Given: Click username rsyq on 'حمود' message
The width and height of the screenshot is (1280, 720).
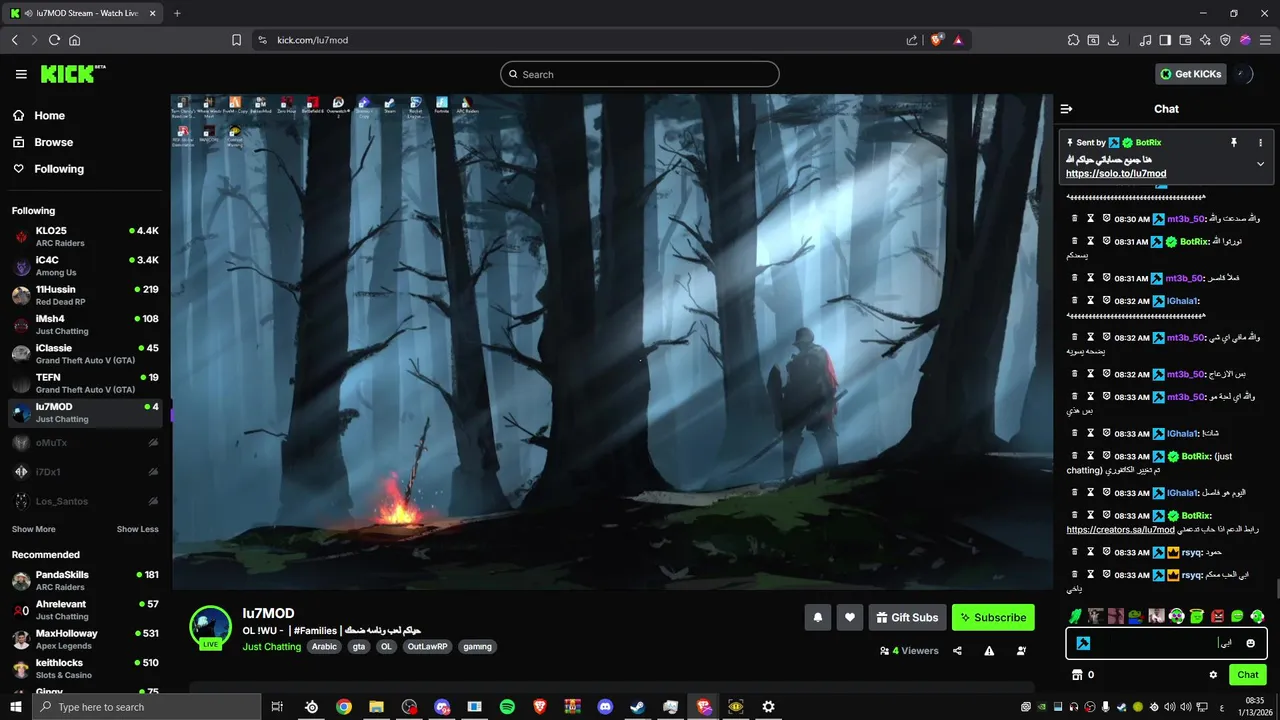Looking at the screenshot, I should [x=1192, y=552].
